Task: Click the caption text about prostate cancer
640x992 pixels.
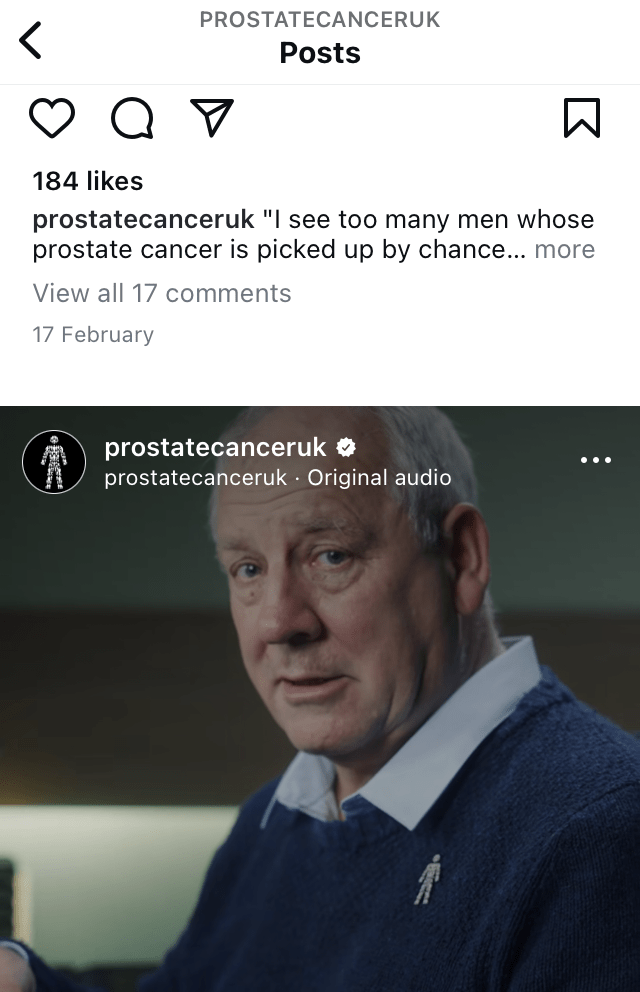Action: click(x=314, y=235)
